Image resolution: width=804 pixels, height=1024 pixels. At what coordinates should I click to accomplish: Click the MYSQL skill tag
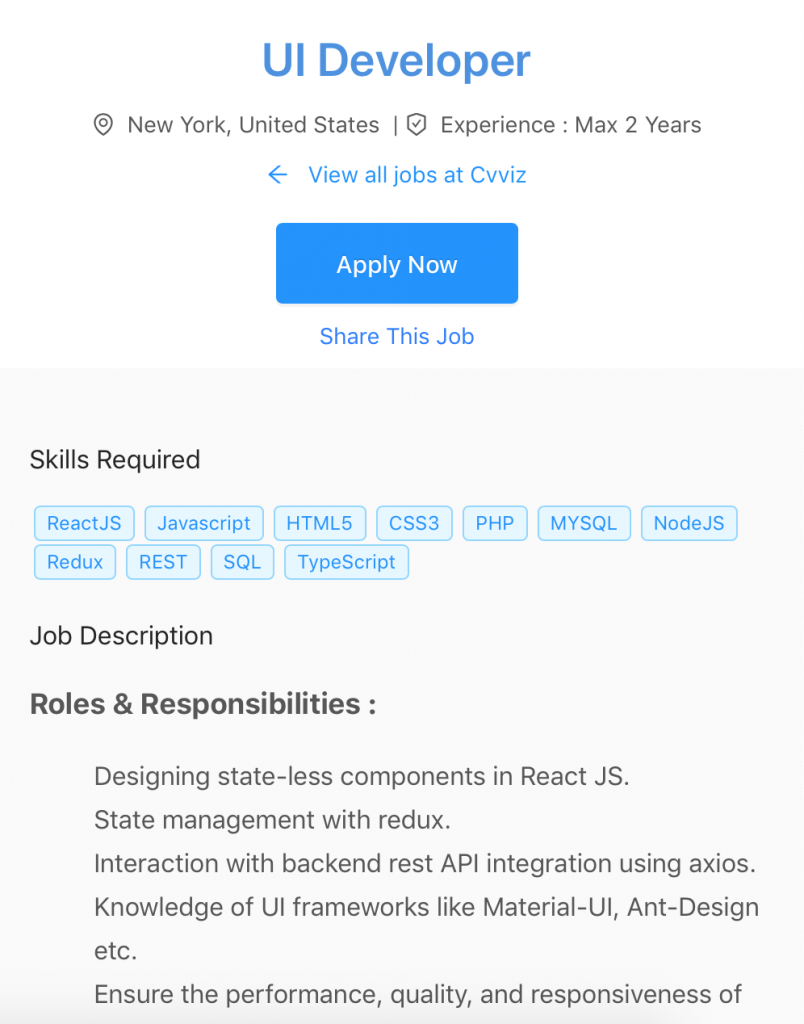point(584,523)
